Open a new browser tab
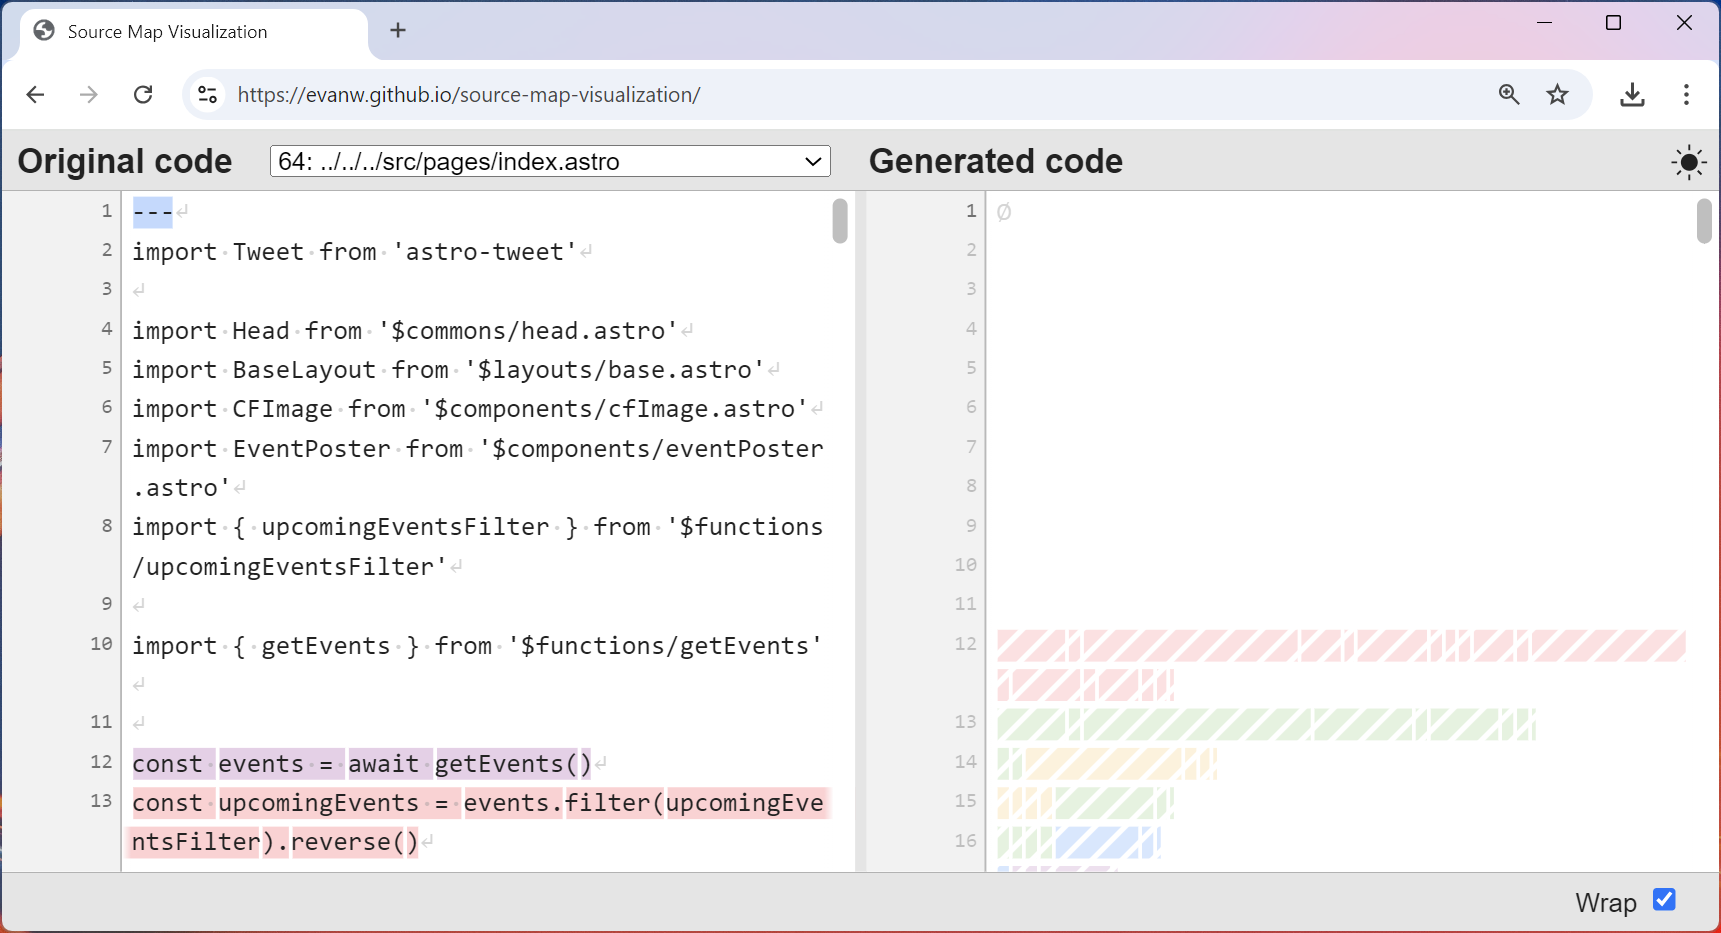1721x933 pixels. 398,31
